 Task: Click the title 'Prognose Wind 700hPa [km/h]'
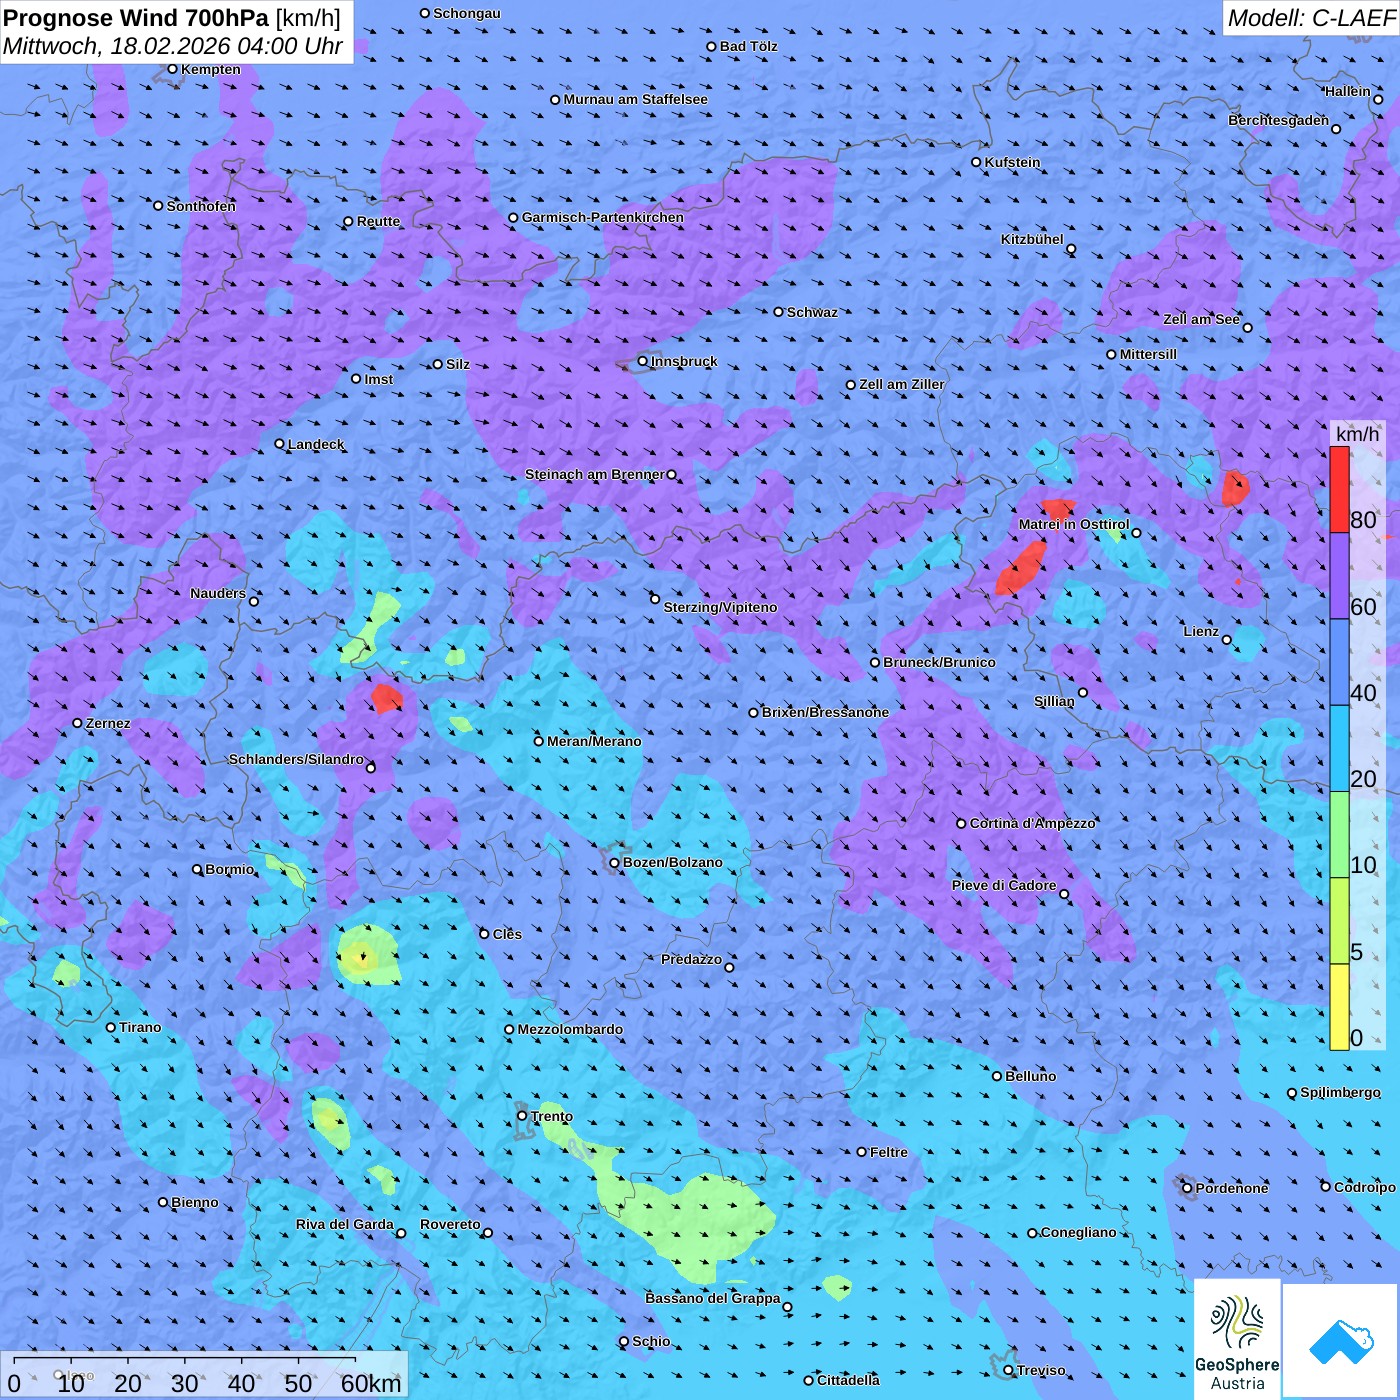click(x=172, y=17)
